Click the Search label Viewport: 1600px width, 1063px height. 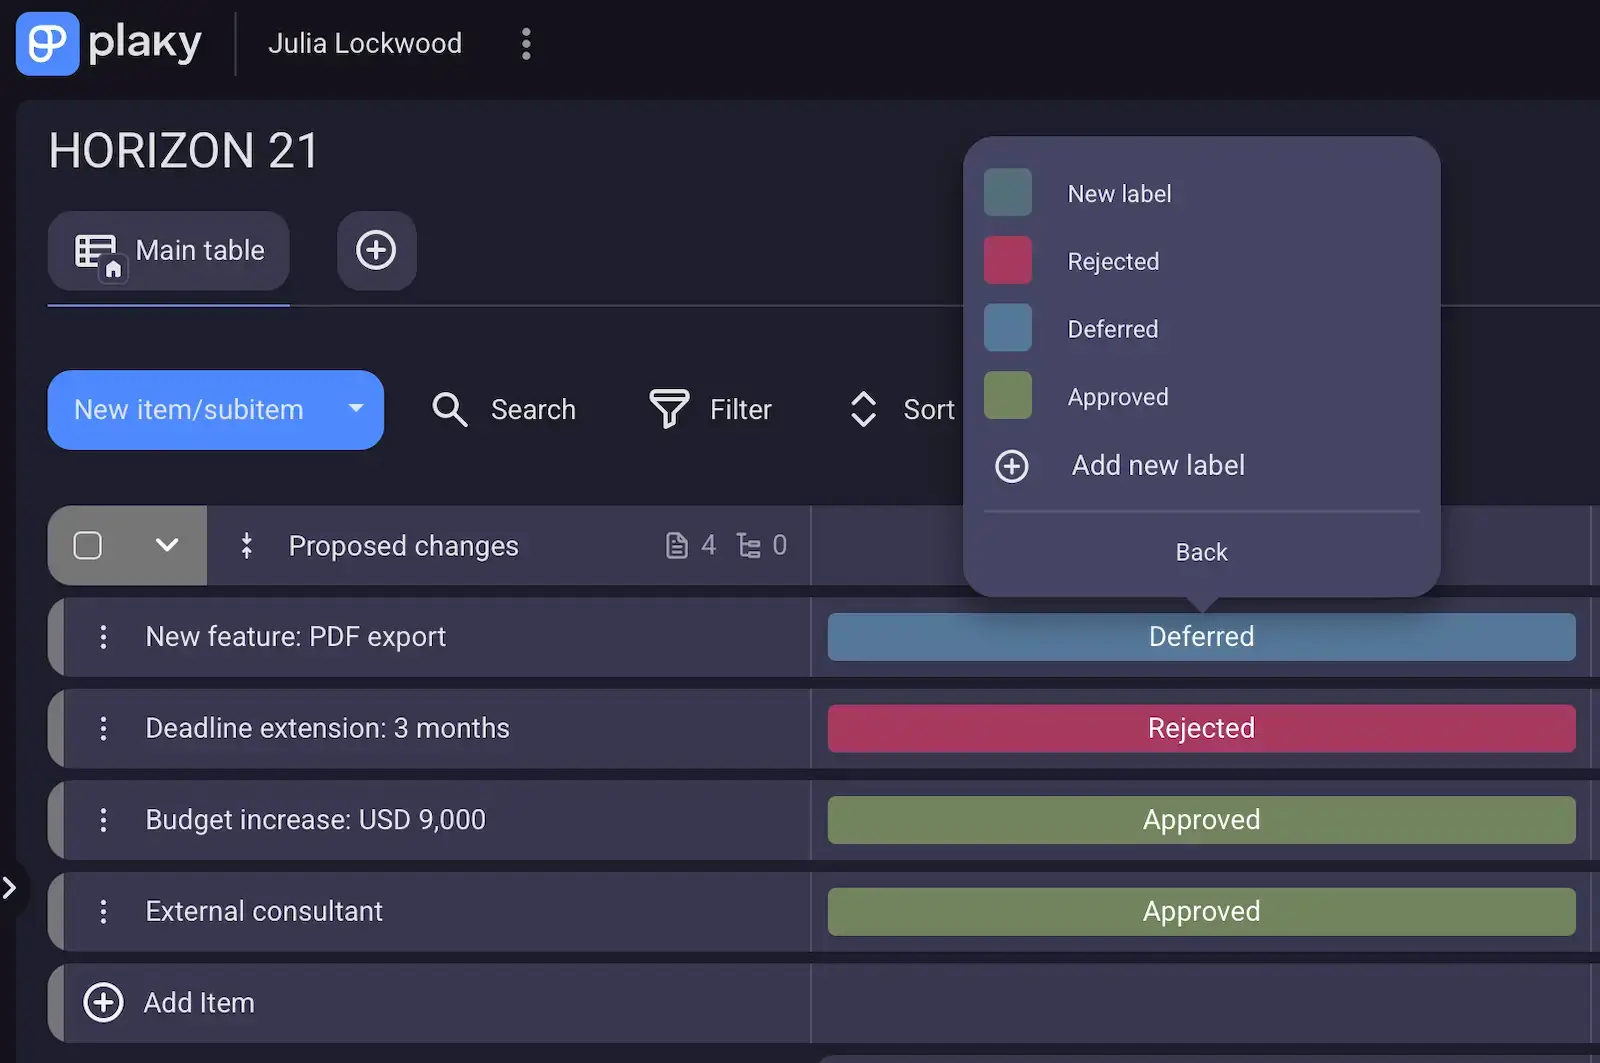pyautogui.click(x=533, y=410)
